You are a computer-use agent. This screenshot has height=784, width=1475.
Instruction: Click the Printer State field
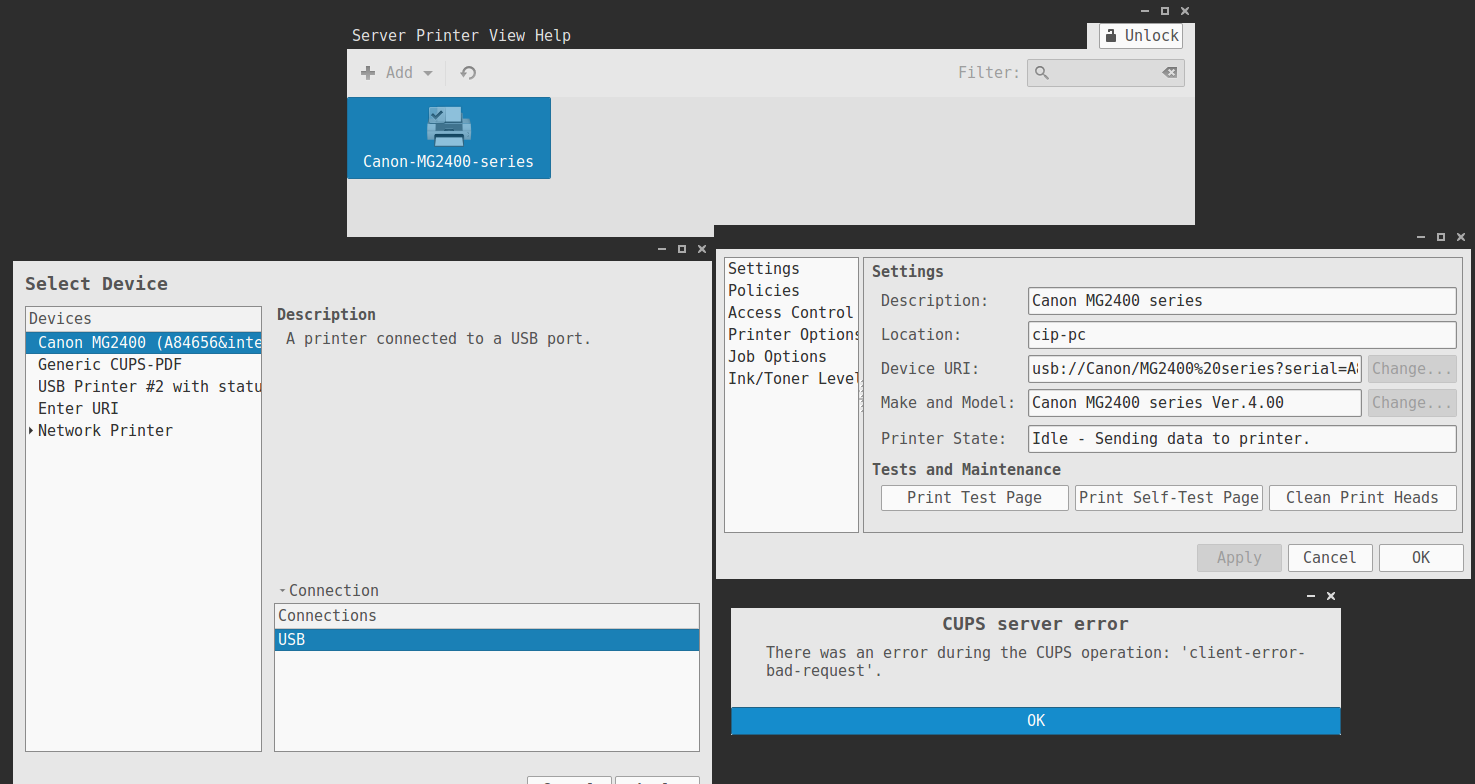[x=1242, y=438]
